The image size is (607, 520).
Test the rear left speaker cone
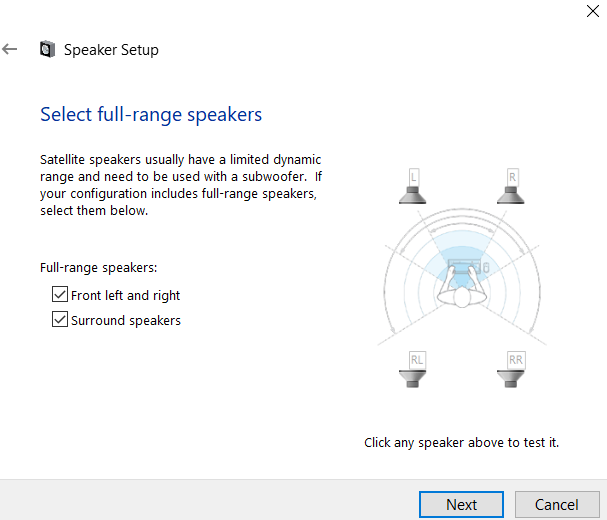pyautogui.click(x=413, y=379)
